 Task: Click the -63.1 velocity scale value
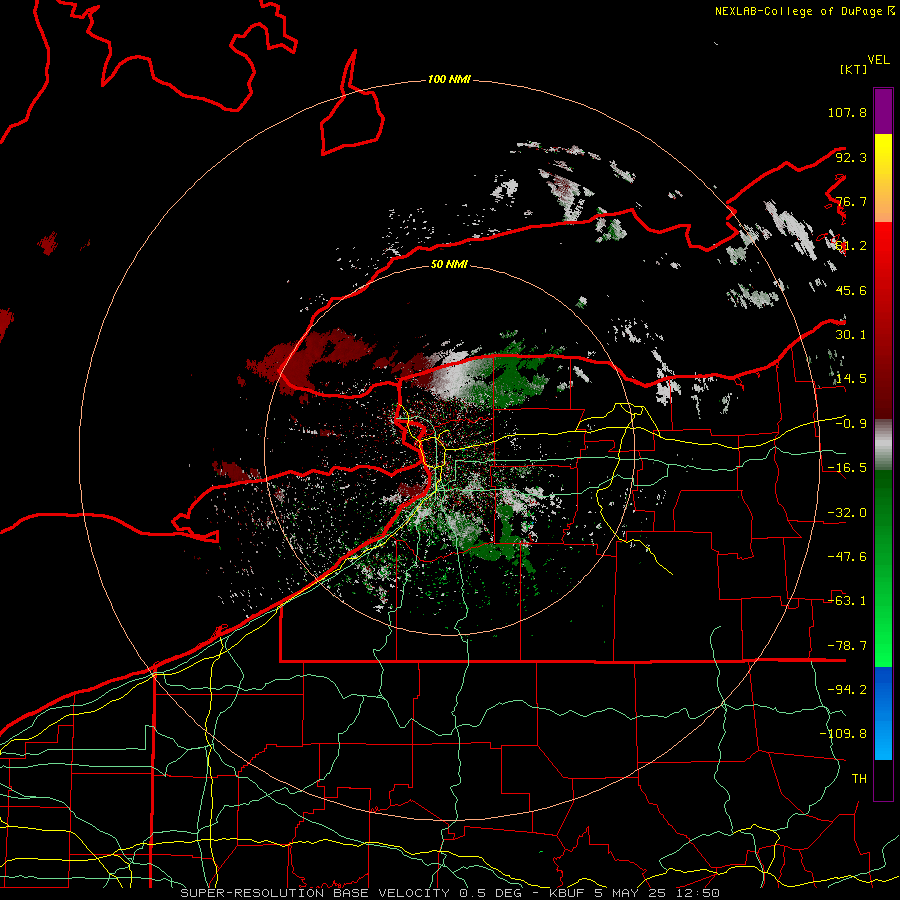(847, 600)
